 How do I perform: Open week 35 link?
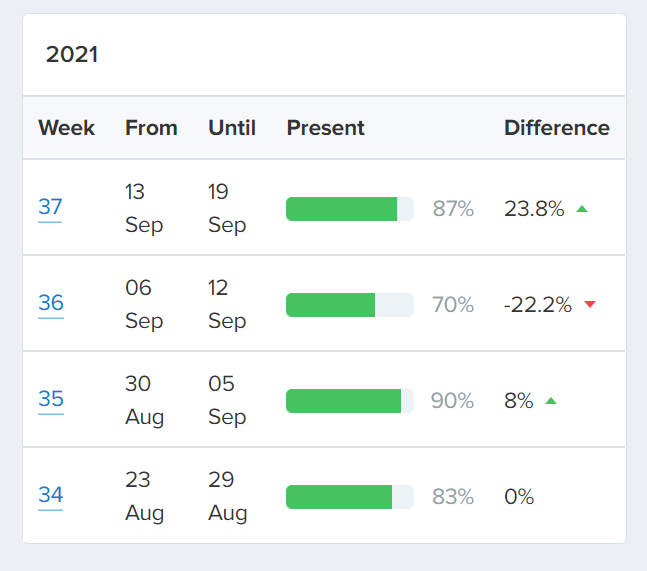(x=51, y=399)
